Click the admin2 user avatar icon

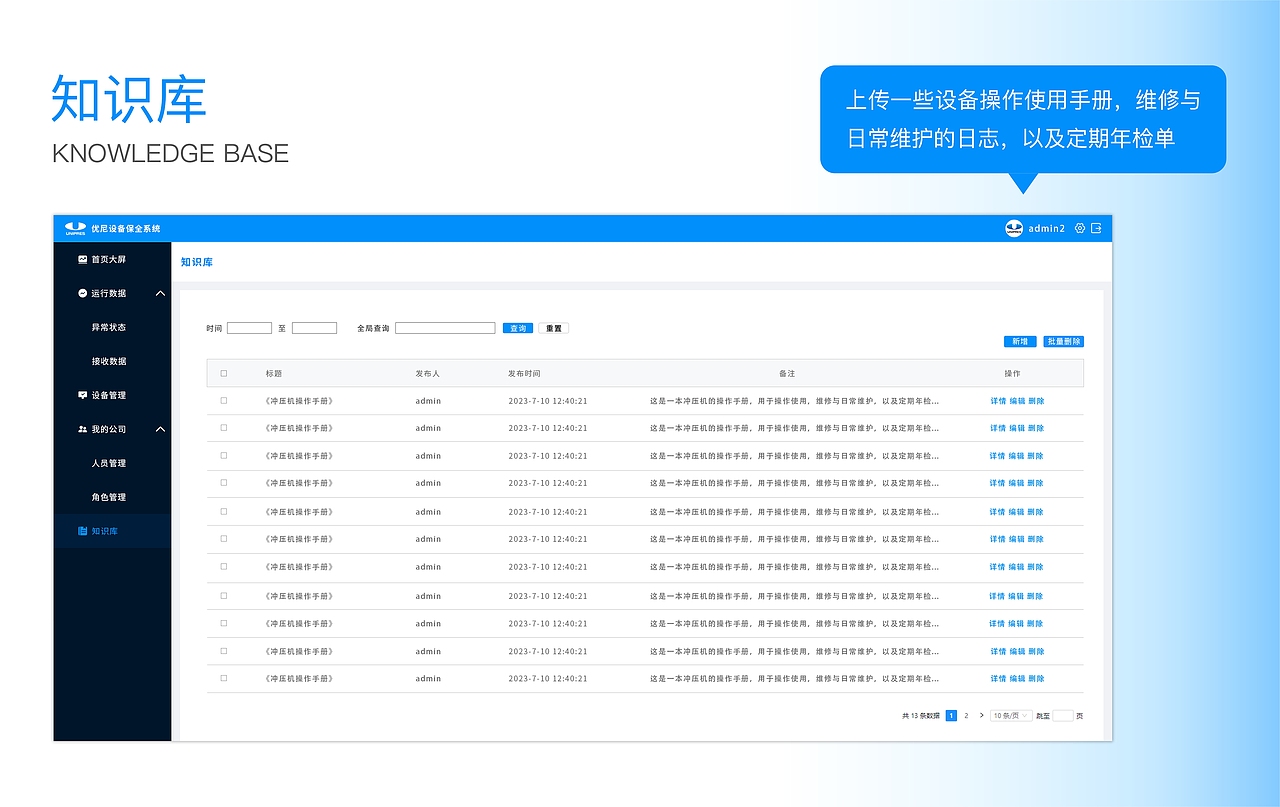click(1013, 228)
